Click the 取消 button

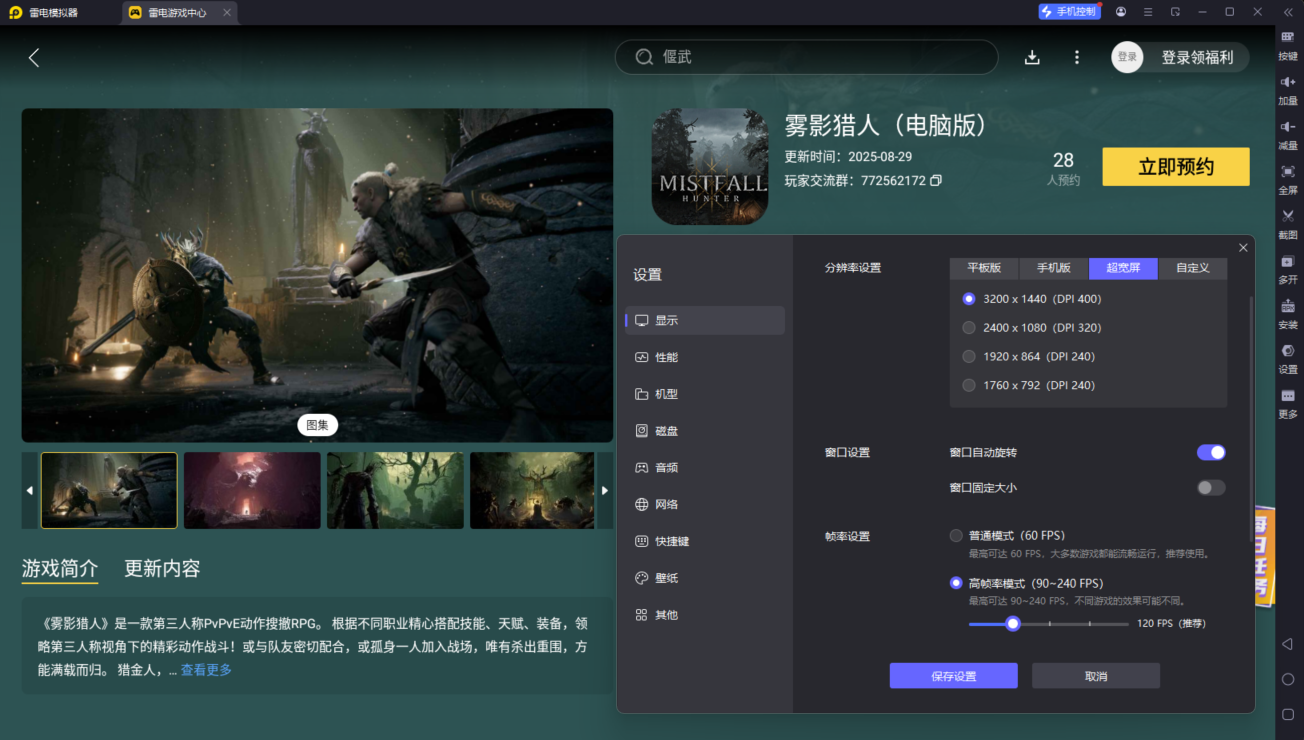point(1096,676)
